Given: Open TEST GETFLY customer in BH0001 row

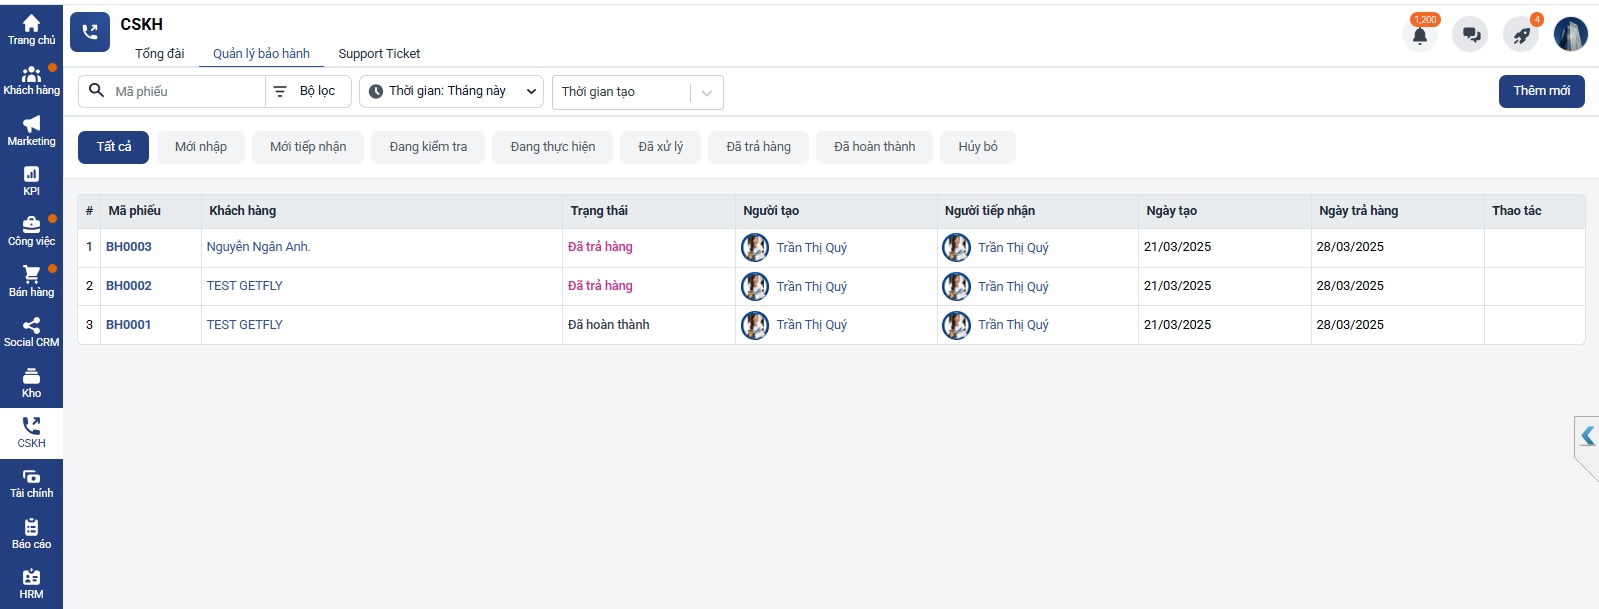Looking at the screenshot, I should tap(245, 325).
